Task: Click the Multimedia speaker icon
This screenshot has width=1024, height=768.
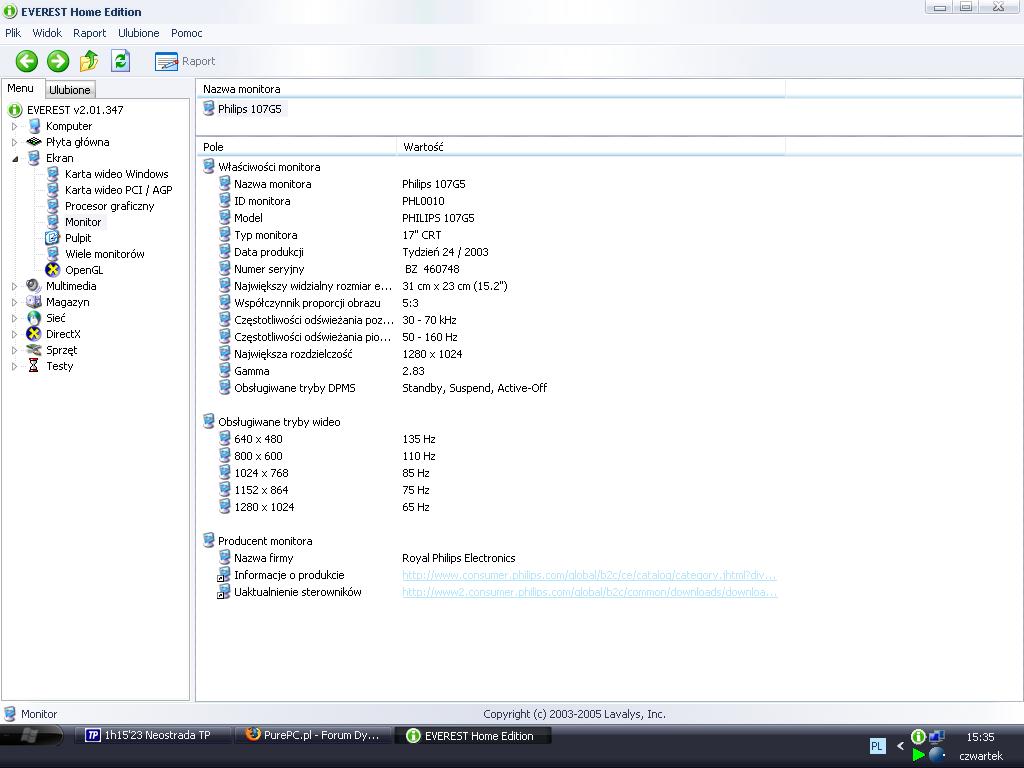Action: (34, 286)
